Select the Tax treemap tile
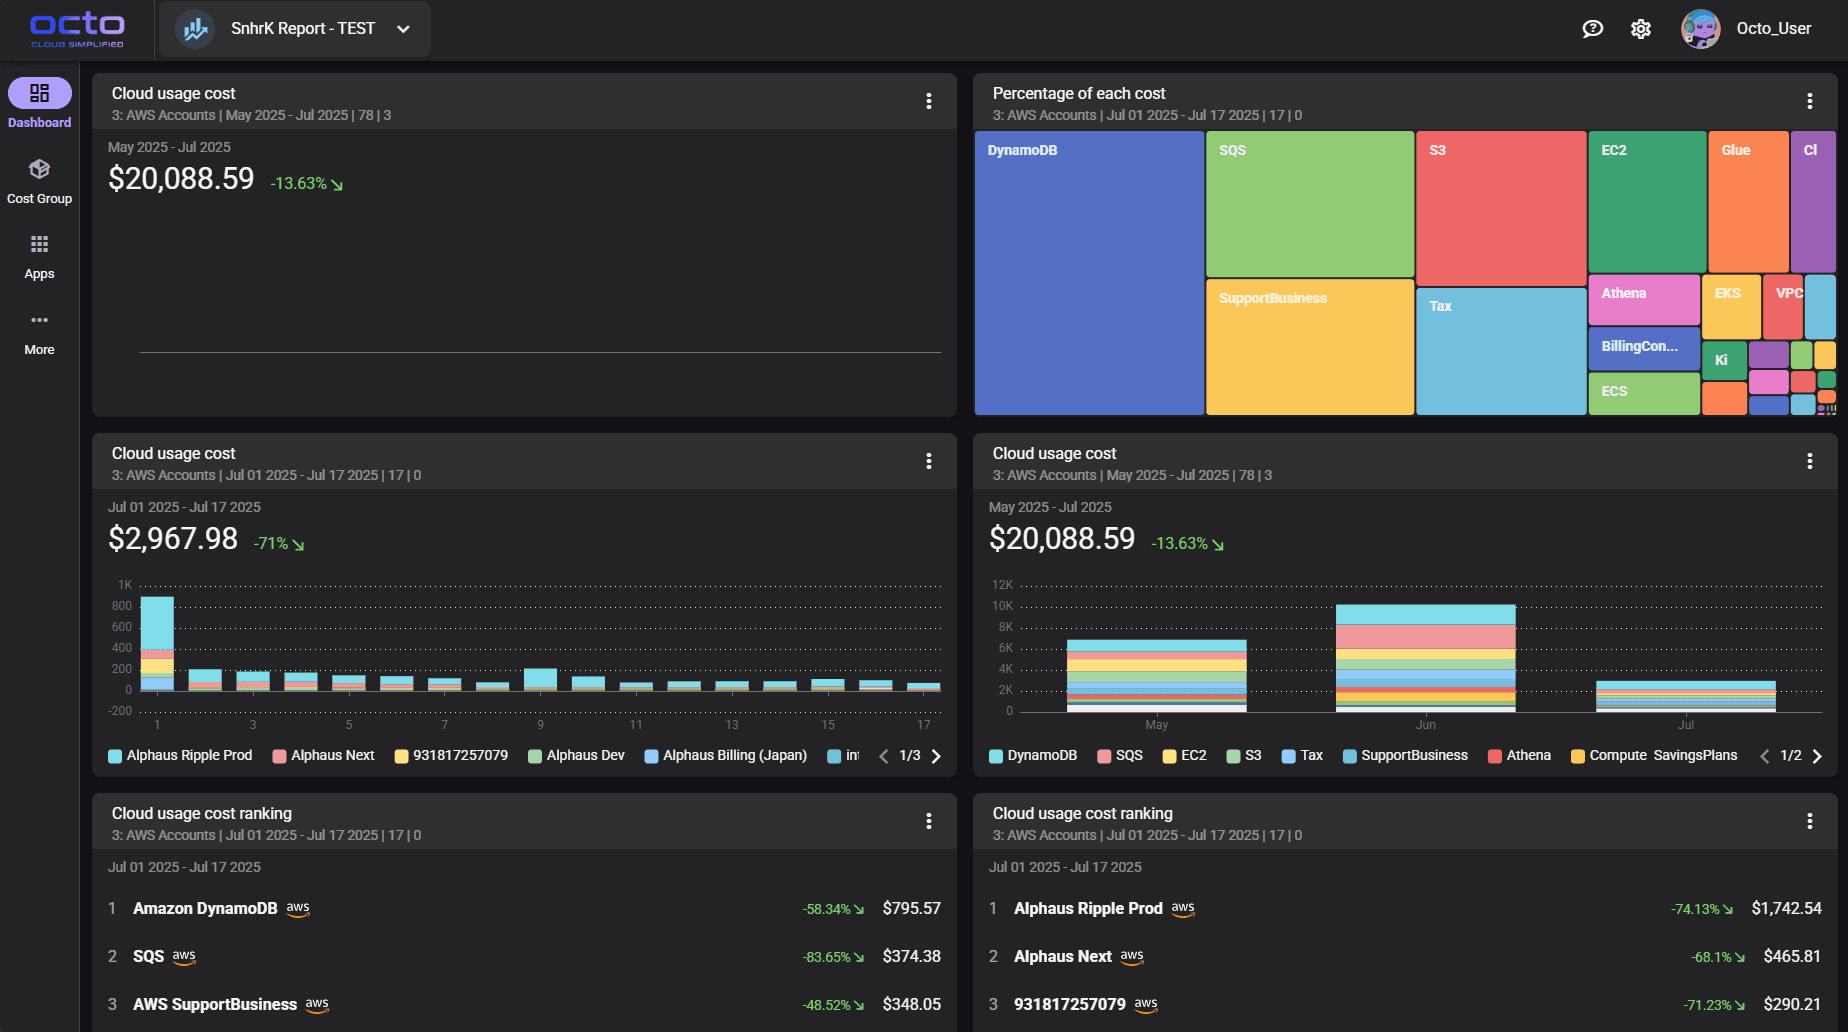The width and height of the screenshot is (1848, 1032). tap(1501, 351)
